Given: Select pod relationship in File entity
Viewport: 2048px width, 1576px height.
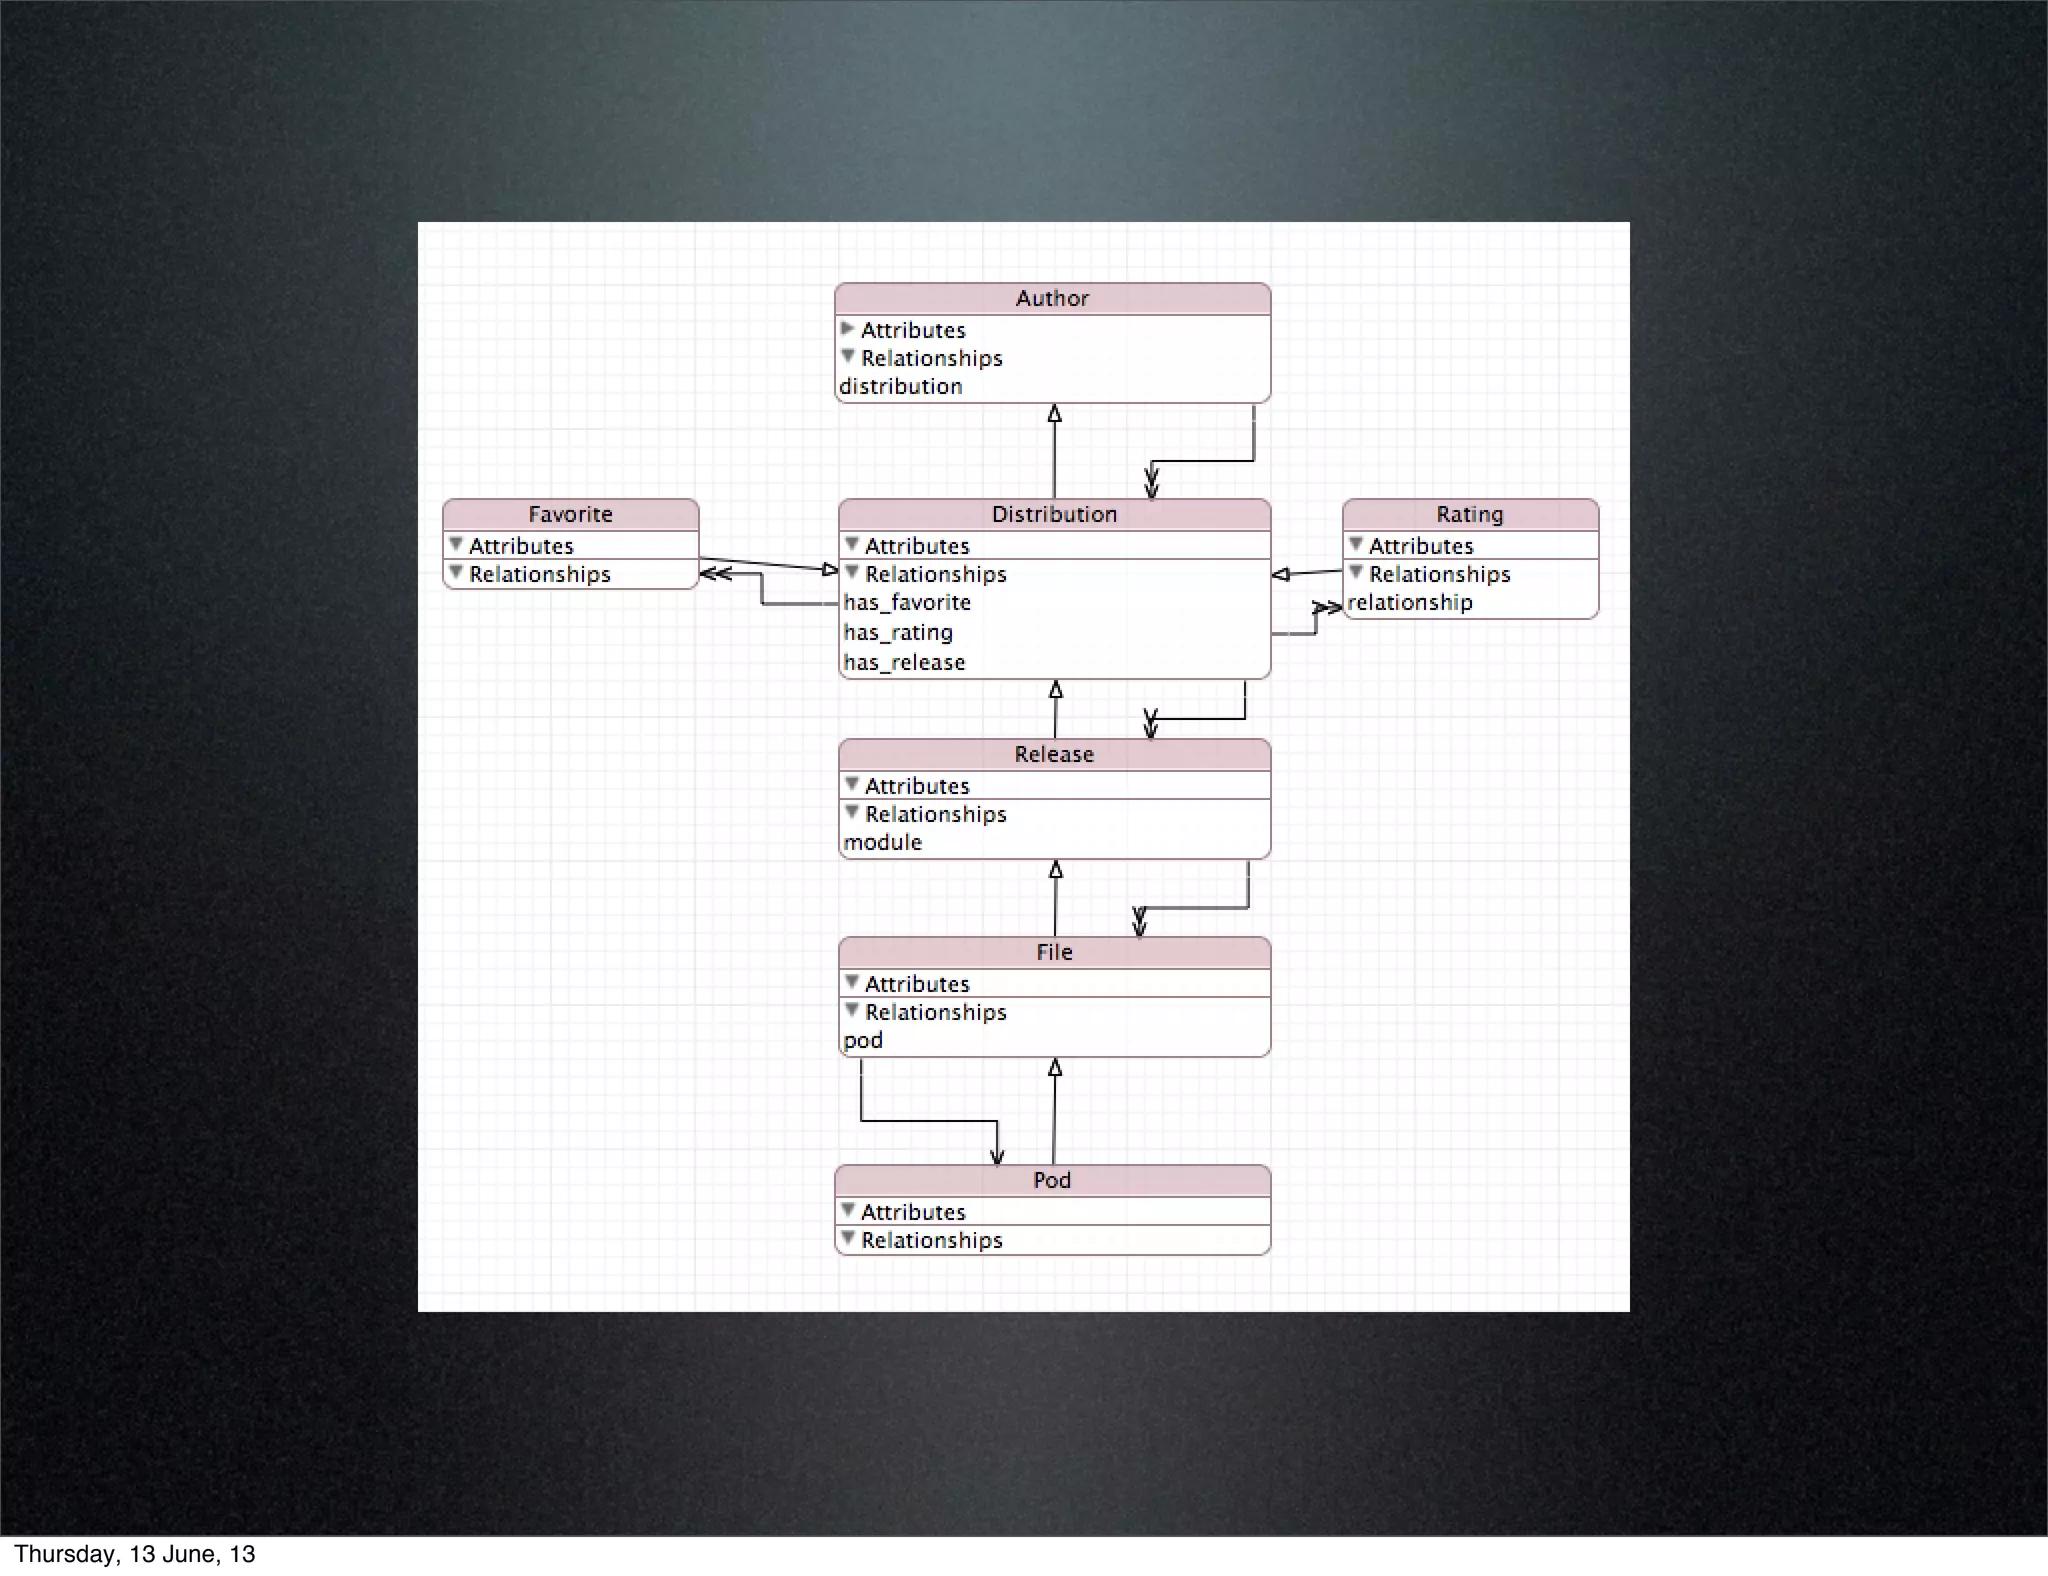Looking at the screenshot, I should click(863, 1040).
